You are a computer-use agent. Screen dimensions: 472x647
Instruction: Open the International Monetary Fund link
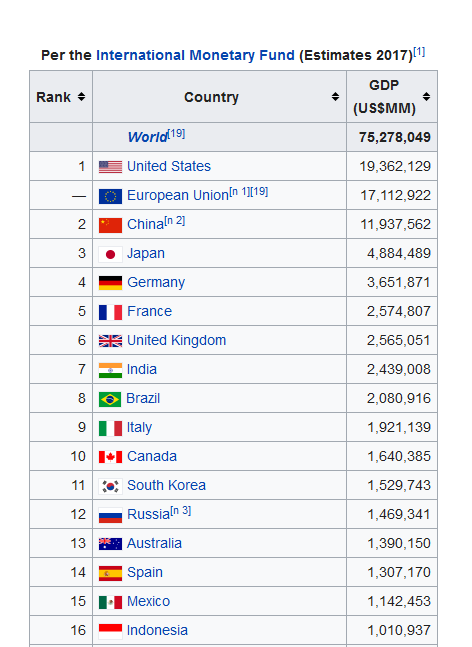click(x=195, y=55)
